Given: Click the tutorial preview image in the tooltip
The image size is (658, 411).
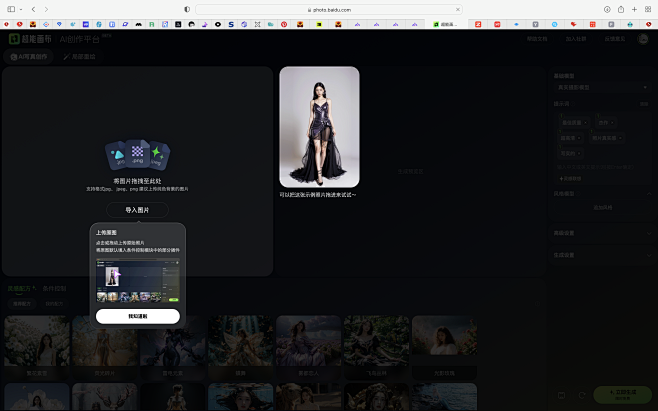Looking at the screenshot, I should pos(138,280).
